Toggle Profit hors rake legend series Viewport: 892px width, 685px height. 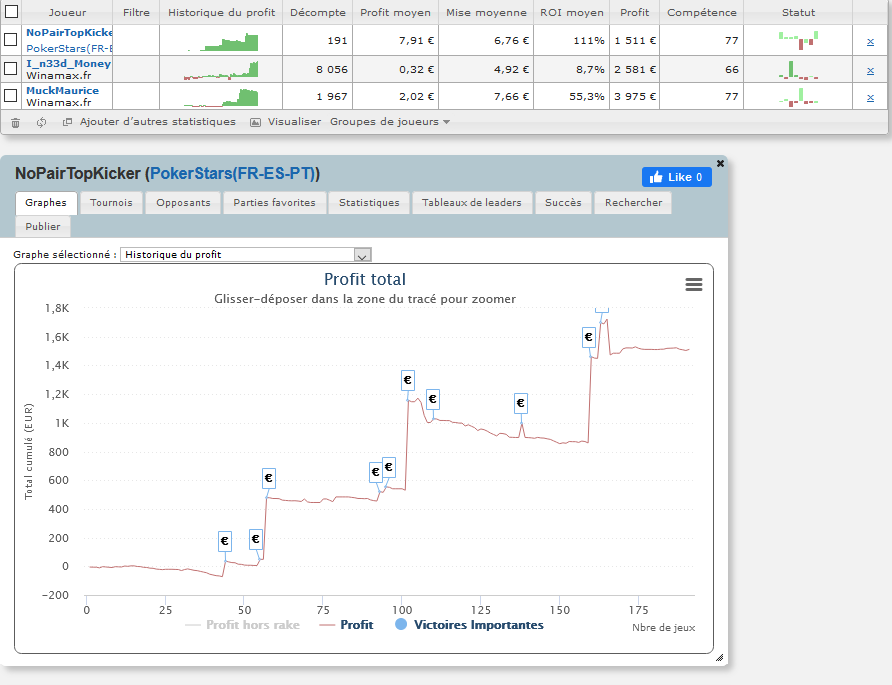[242, 625]
